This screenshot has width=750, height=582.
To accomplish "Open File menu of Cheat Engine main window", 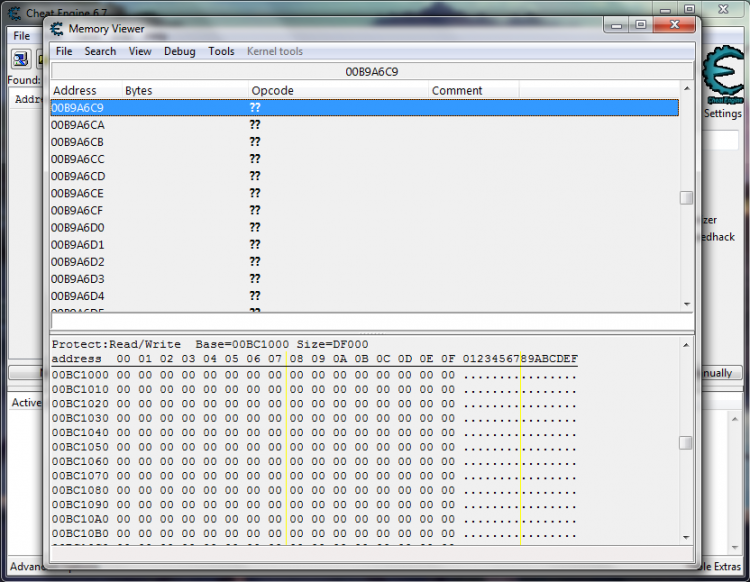I will click(22, 36).
